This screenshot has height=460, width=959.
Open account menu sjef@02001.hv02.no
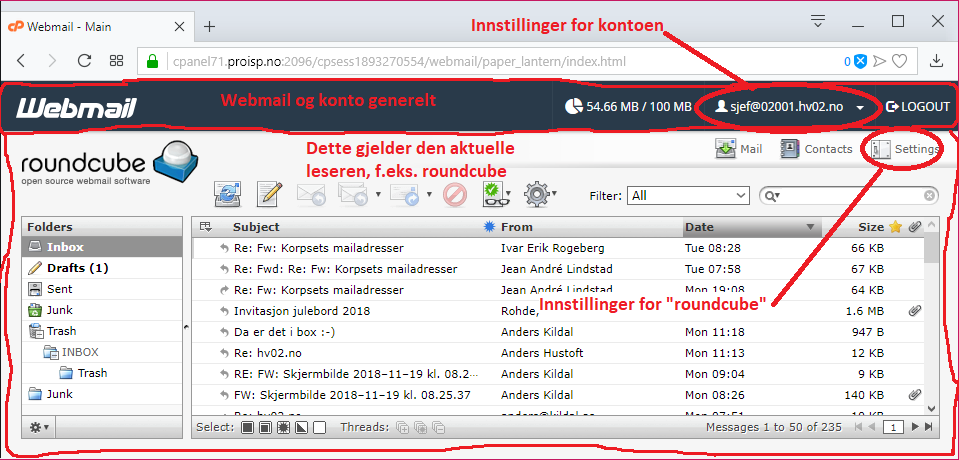point(790,106)
